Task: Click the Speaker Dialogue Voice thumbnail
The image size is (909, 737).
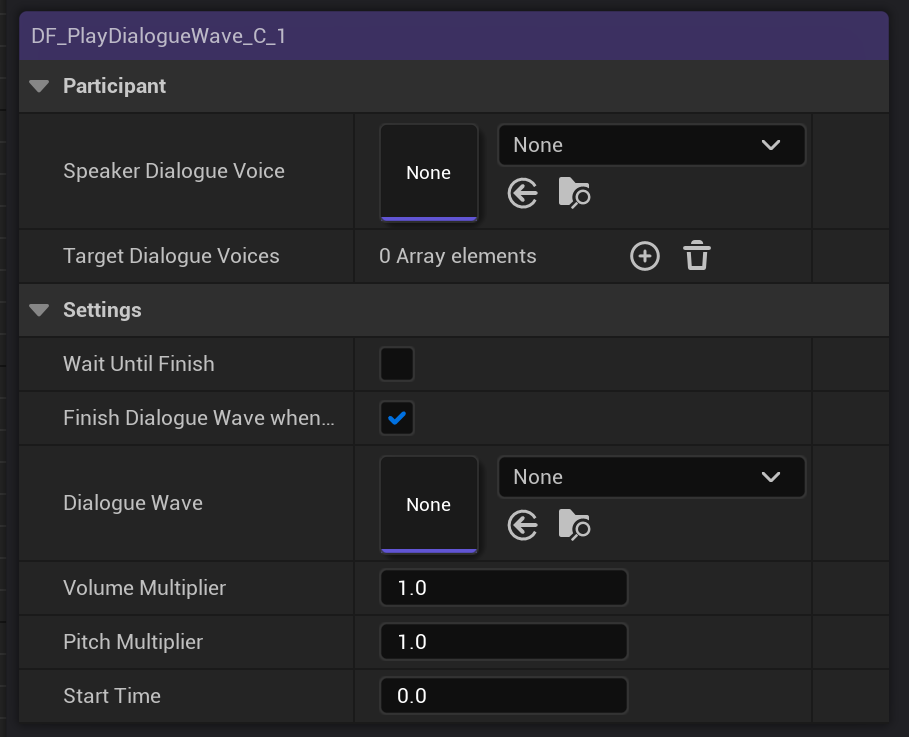Action: [x=429, y=172]
